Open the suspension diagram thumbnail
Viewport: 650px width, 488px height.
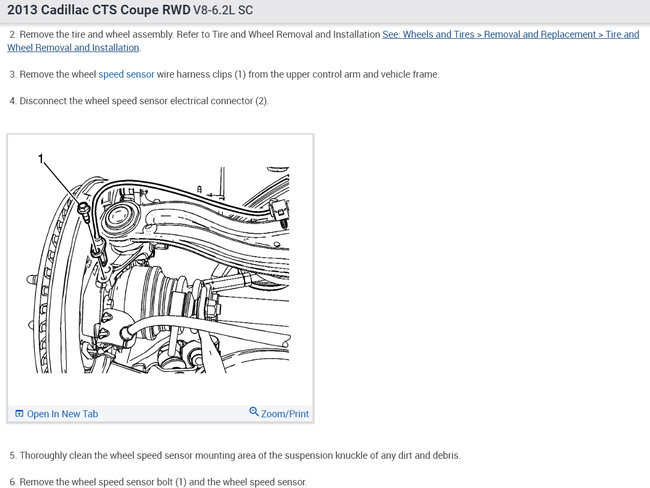coord(160,269)
